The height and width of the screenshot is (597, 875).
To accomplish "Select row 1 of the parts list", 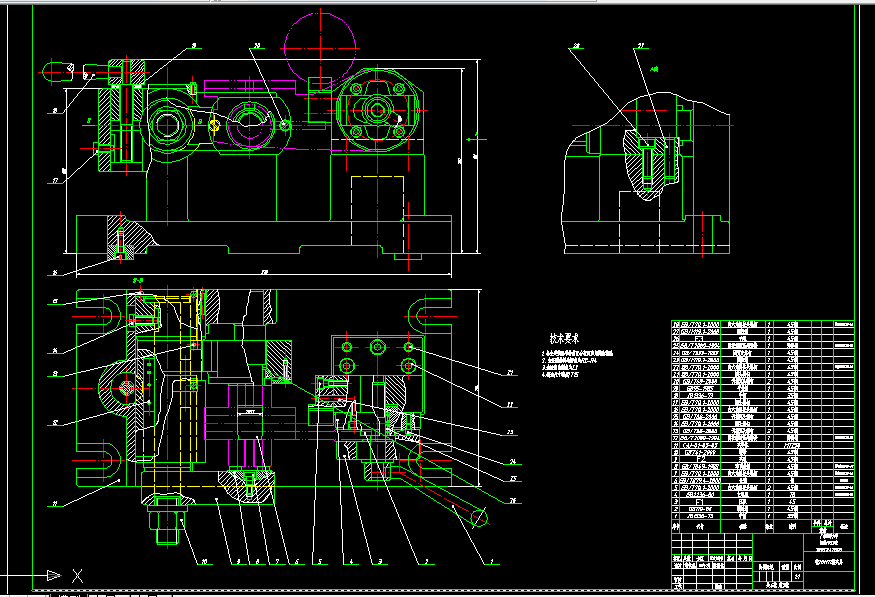I will (x=762, y=516).
